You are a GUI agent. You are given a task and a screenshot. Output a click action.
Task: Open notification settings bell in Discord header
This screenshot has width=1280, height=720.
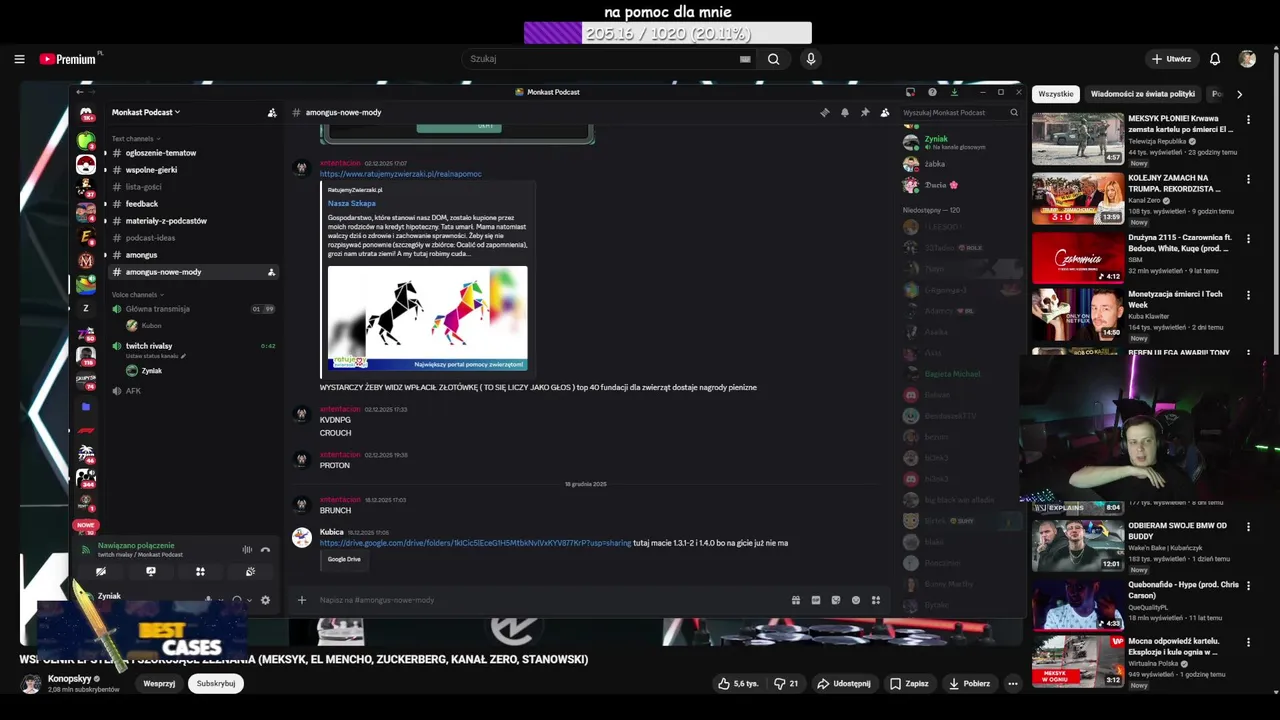[845, 112]
